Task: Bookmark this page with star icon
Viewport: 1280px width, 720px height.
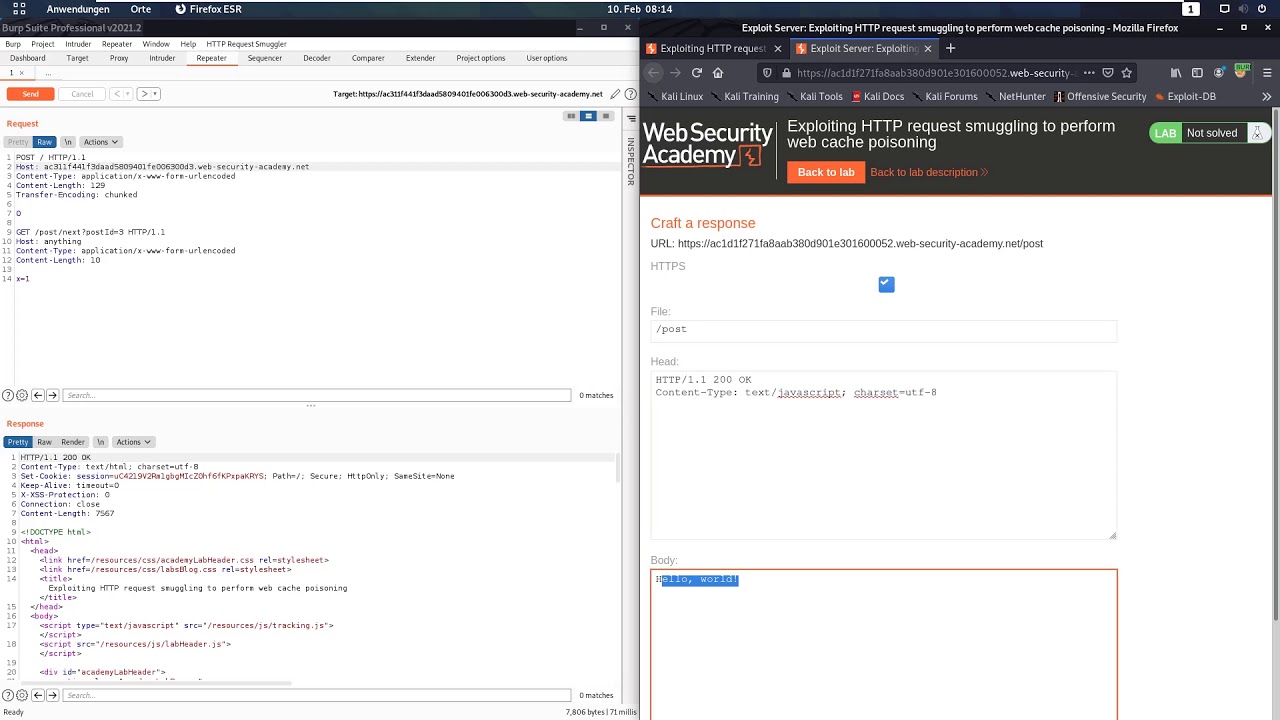Action: (1127, 73)
